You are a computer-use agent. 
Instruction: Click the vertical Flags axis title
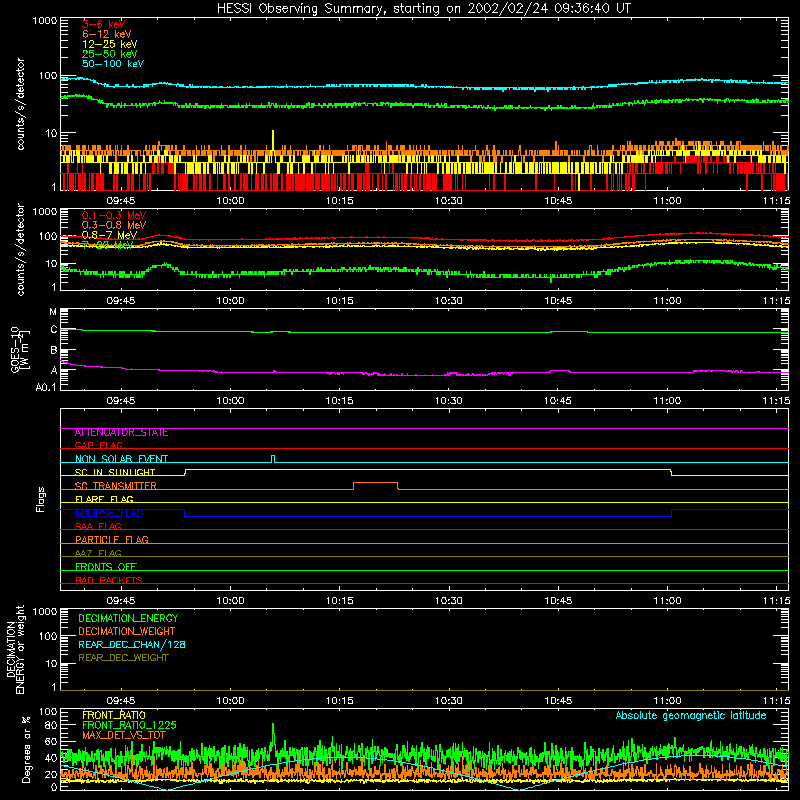41,499
